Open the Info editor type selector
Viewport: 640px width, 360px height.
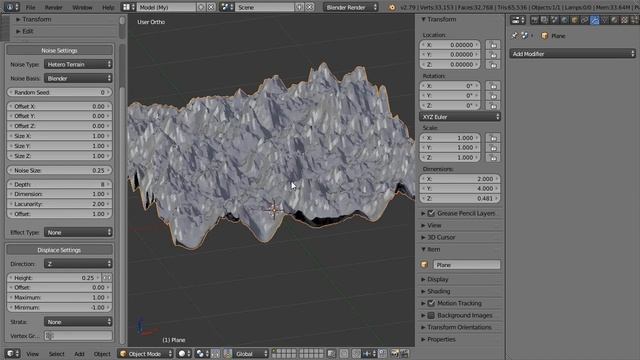point(11,7)
